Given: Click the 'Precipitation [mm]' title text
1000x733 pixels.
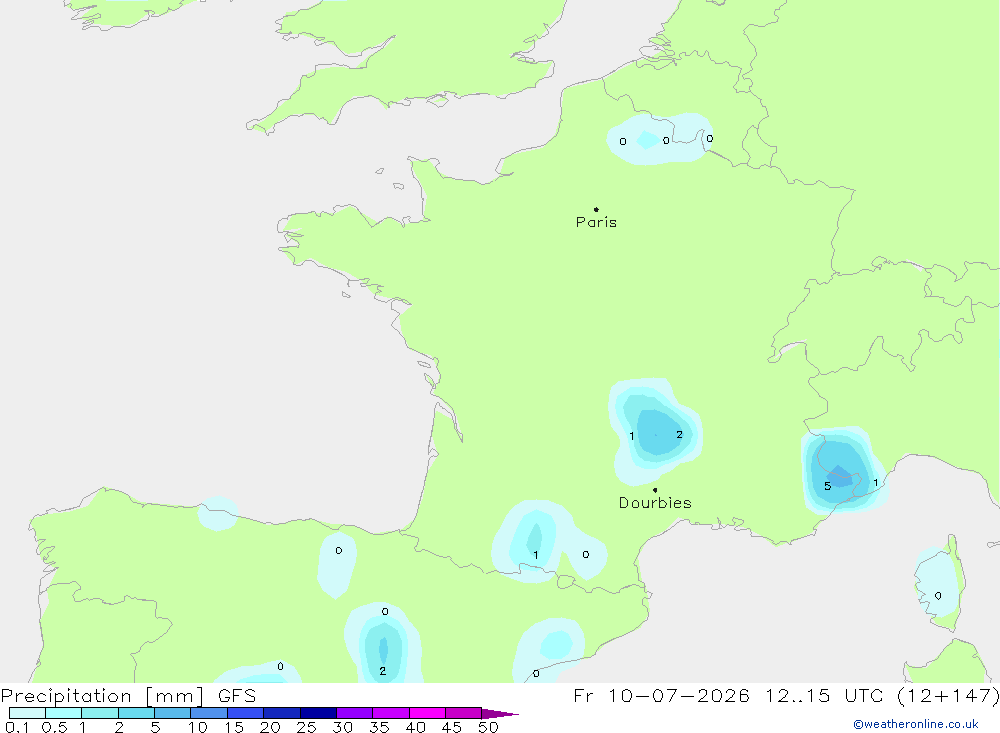Looking at the screenshot, I should click(102, 696).
